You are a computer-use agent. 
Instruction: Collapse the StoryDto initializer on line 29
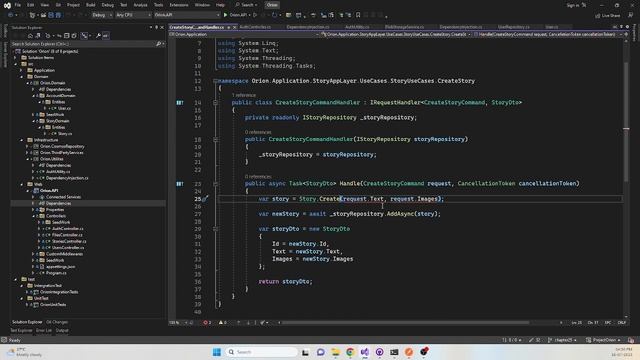215,229
